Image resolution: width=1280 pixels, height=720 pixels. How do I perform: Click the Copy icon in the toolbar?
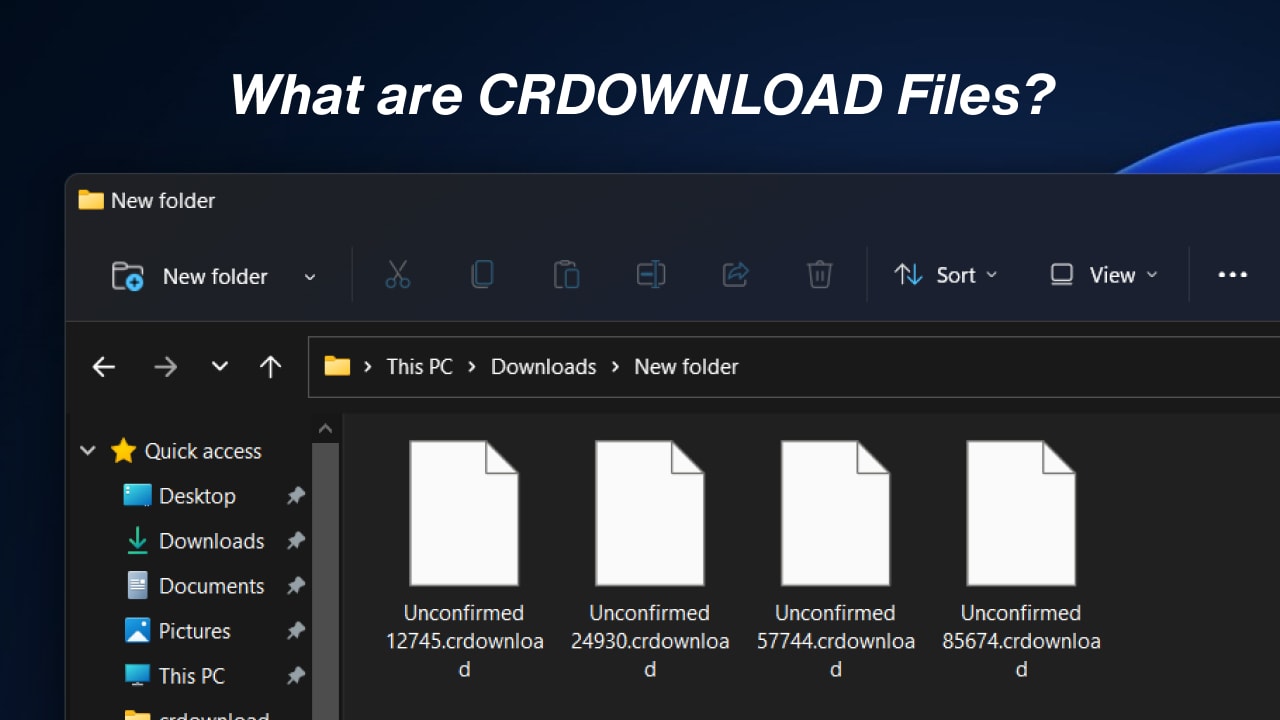coord(482,274)
